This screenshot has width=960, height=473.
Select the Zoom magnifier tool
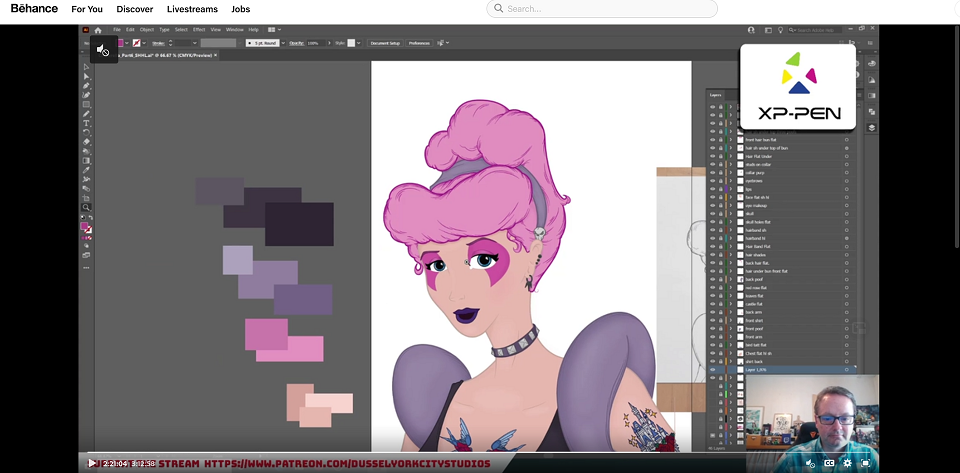[x=86, y=207]
